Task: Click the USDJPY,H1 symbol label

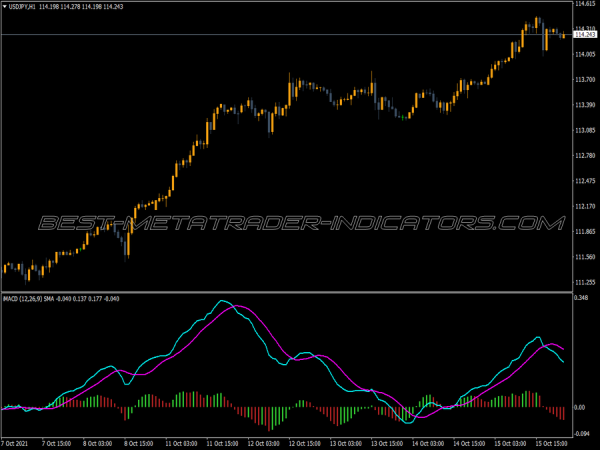Action: (x=22, y=9)
